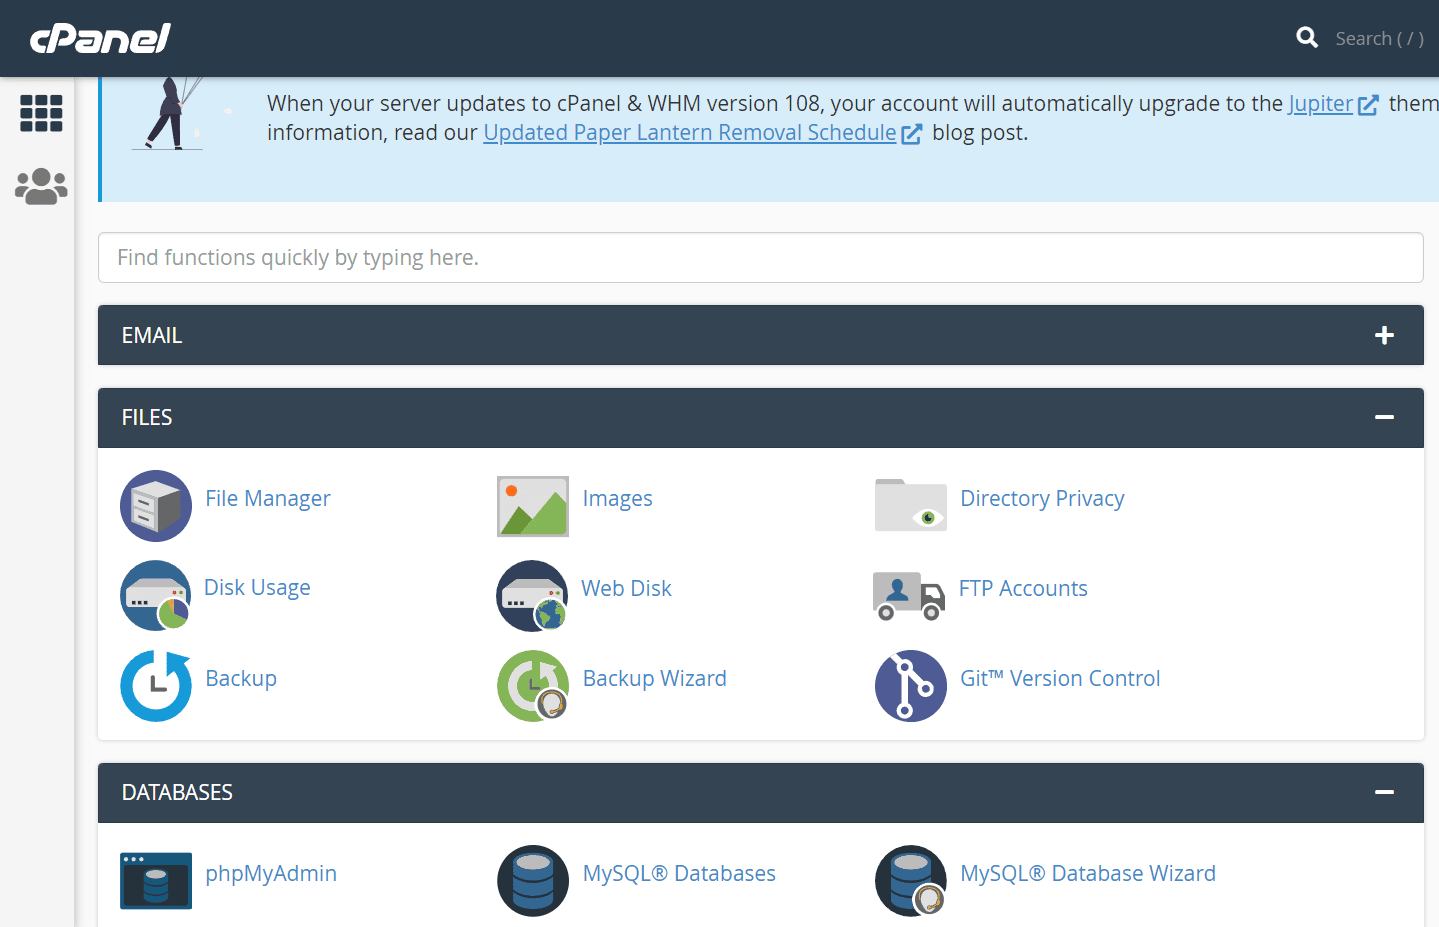The image size is (1439, 927).
Task: Select the Disk Usage icon
Action: [x=156, y=595]
